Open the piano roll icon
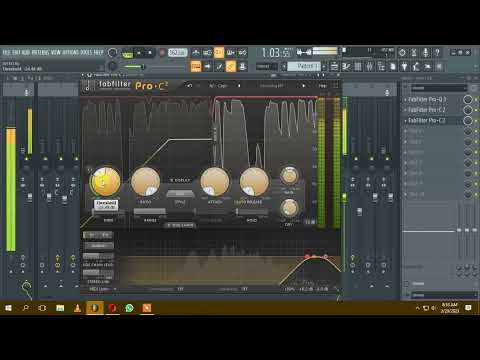The width and height of the screenshot is (480, 360). (x=346, y=66)
